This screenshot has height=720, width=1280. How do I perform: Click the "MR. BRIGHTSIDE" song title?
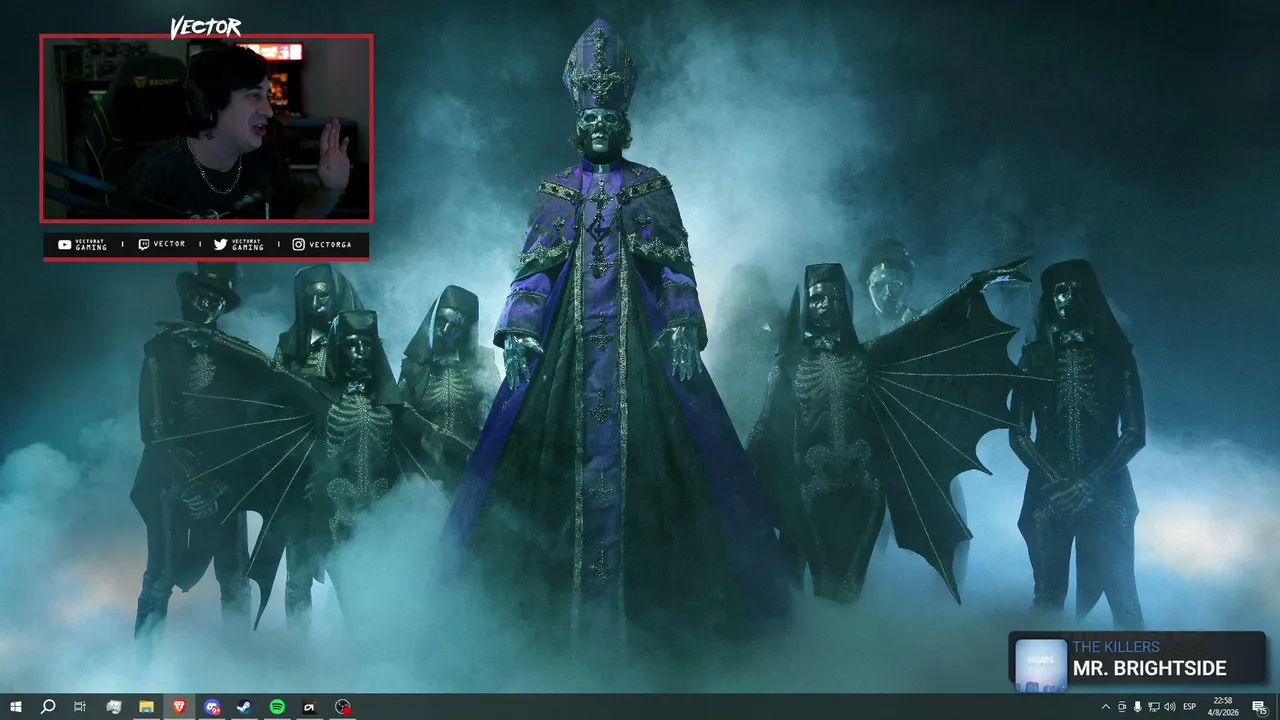[1149, 669]
